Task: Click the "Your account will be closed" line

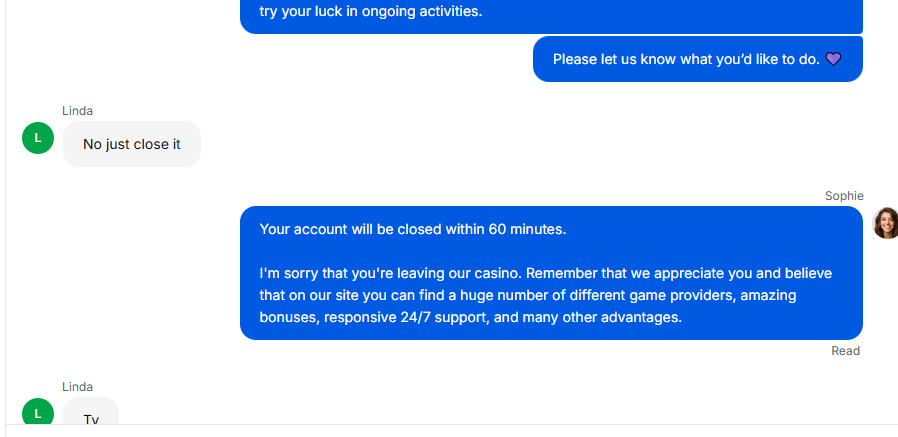Action: (x=413, y=229)
